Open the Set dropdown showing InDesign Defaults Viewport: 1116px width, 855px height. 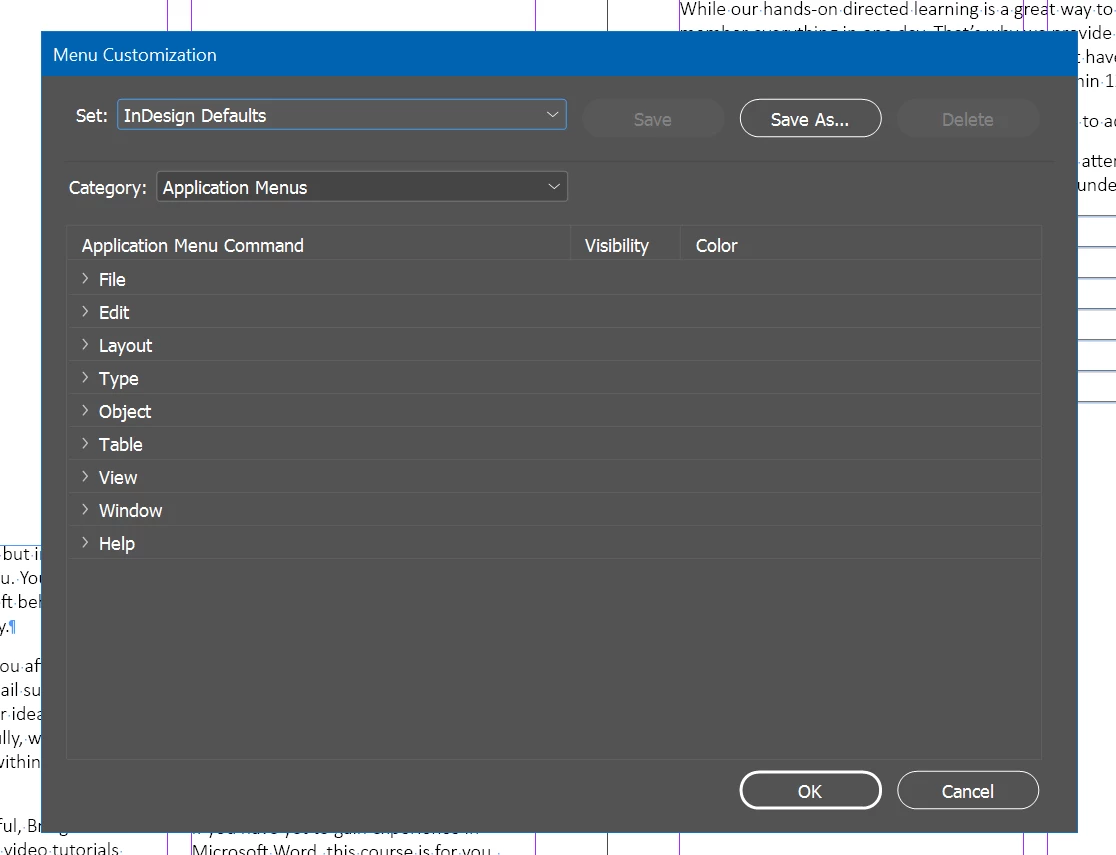342,115
